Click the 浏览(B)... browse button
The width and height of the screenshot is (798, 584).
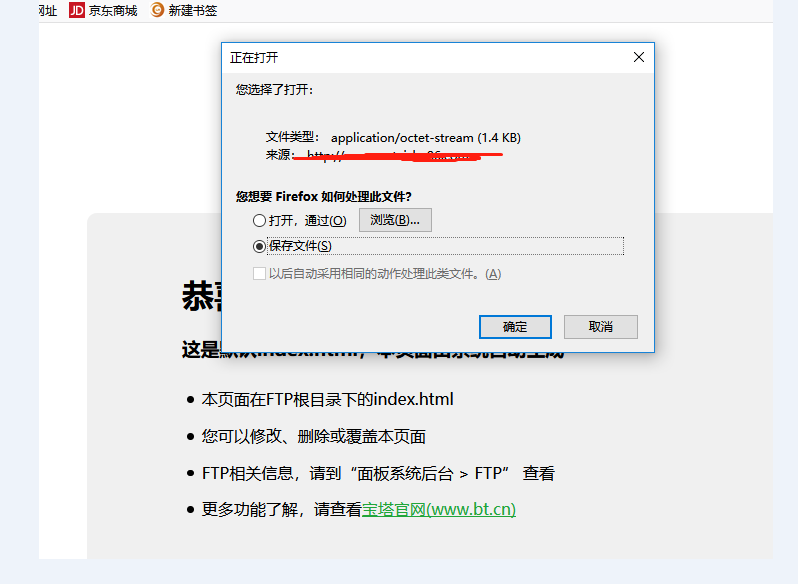(395, 220)
